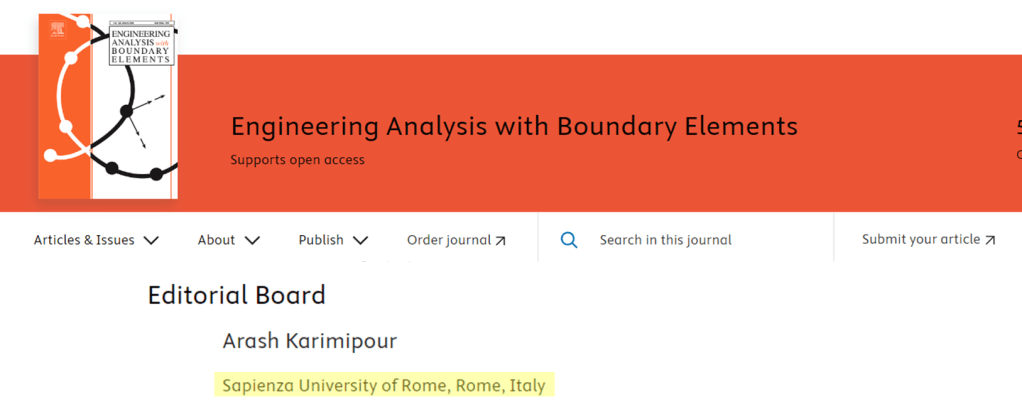Click the Submit your article link
Image resolution: width=1022 pixels, height=404 pixels.
coord(920,240)
